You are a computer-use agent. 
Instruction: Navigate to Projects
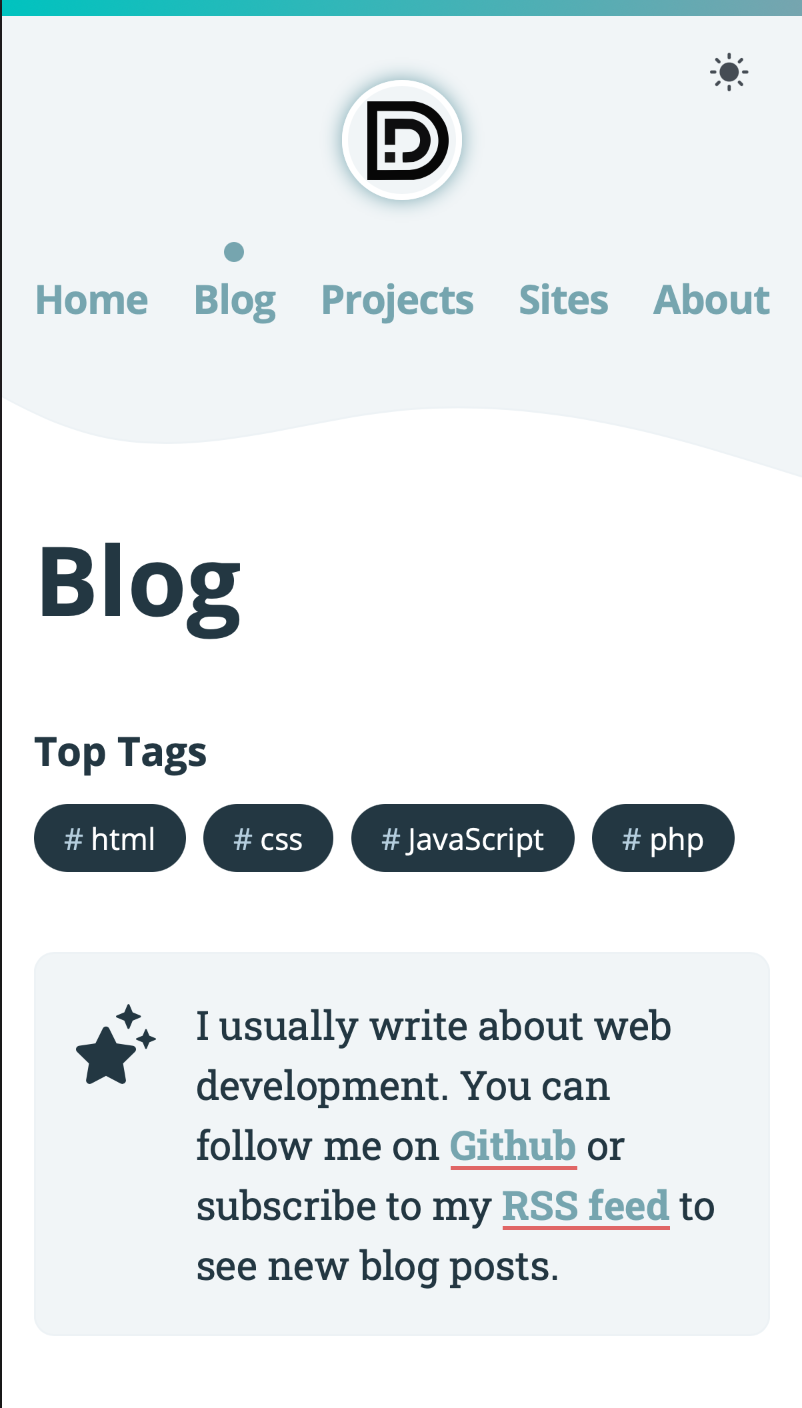pyautogui.click(x=397, y=300)
